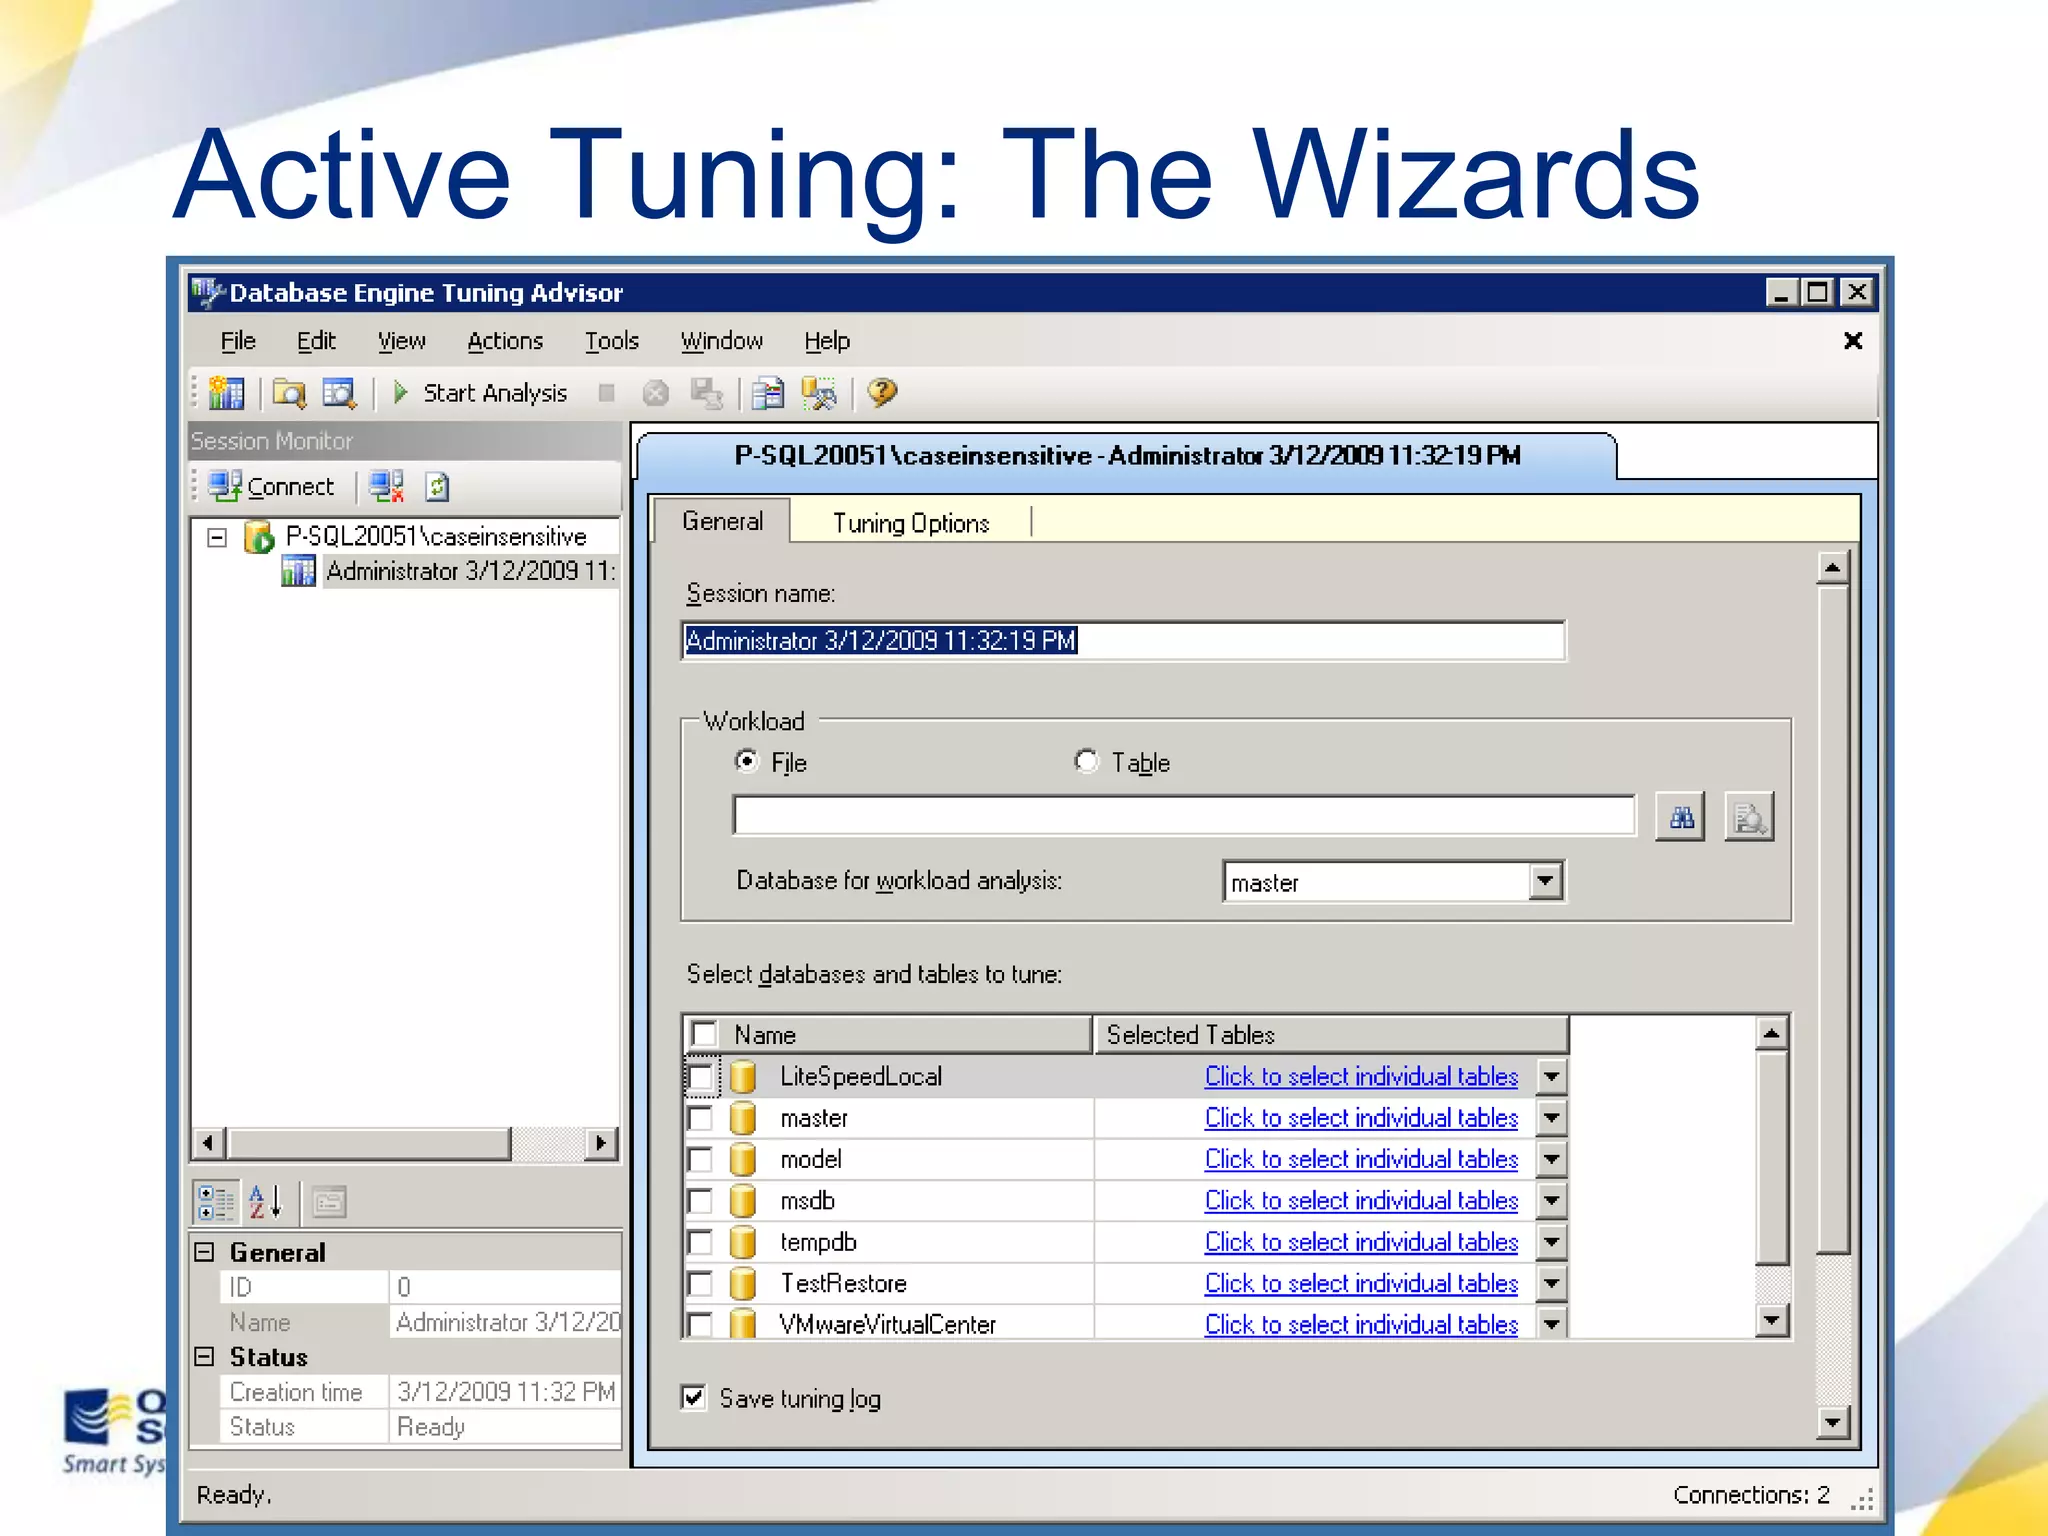This screenshot has width=2048, height=1536.
Task: Open the Actions menu
Action: coord(505,341)
